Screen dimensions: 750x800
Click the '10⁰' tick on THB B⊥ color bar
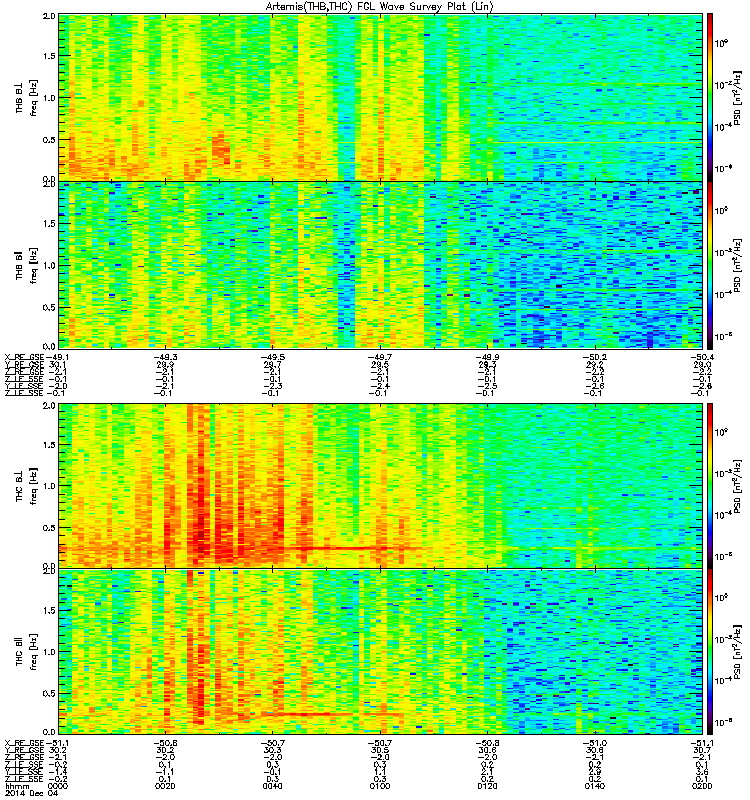pos(721,43)
